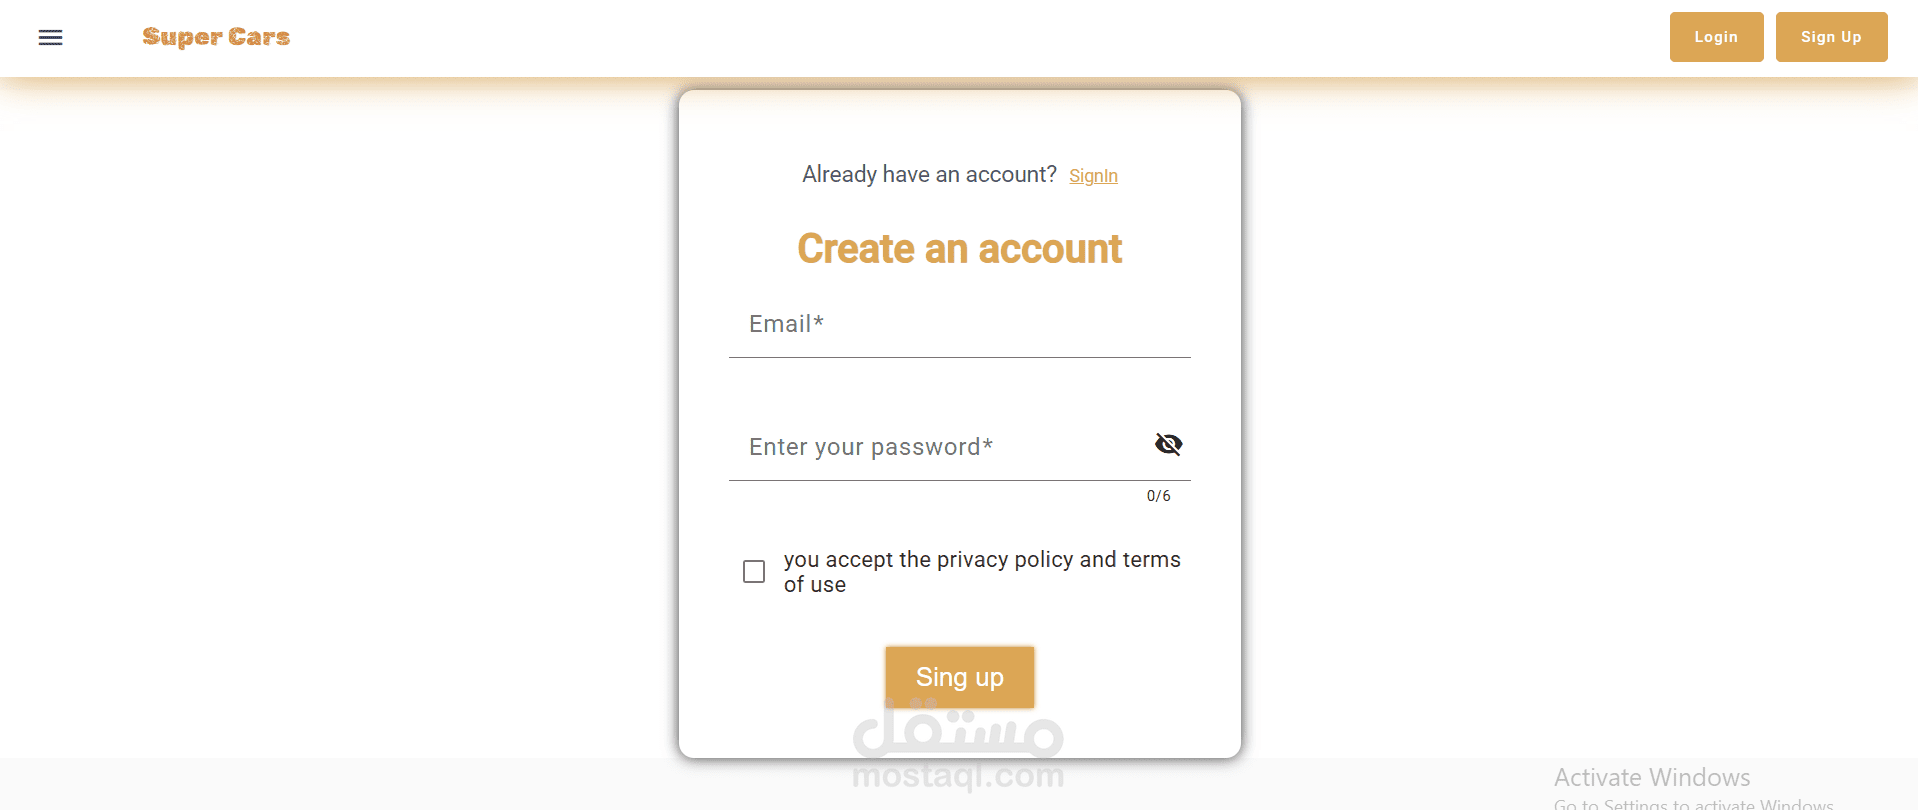
Task: Click the Sign Up button in the header
Action: (x=1831, y=37)
